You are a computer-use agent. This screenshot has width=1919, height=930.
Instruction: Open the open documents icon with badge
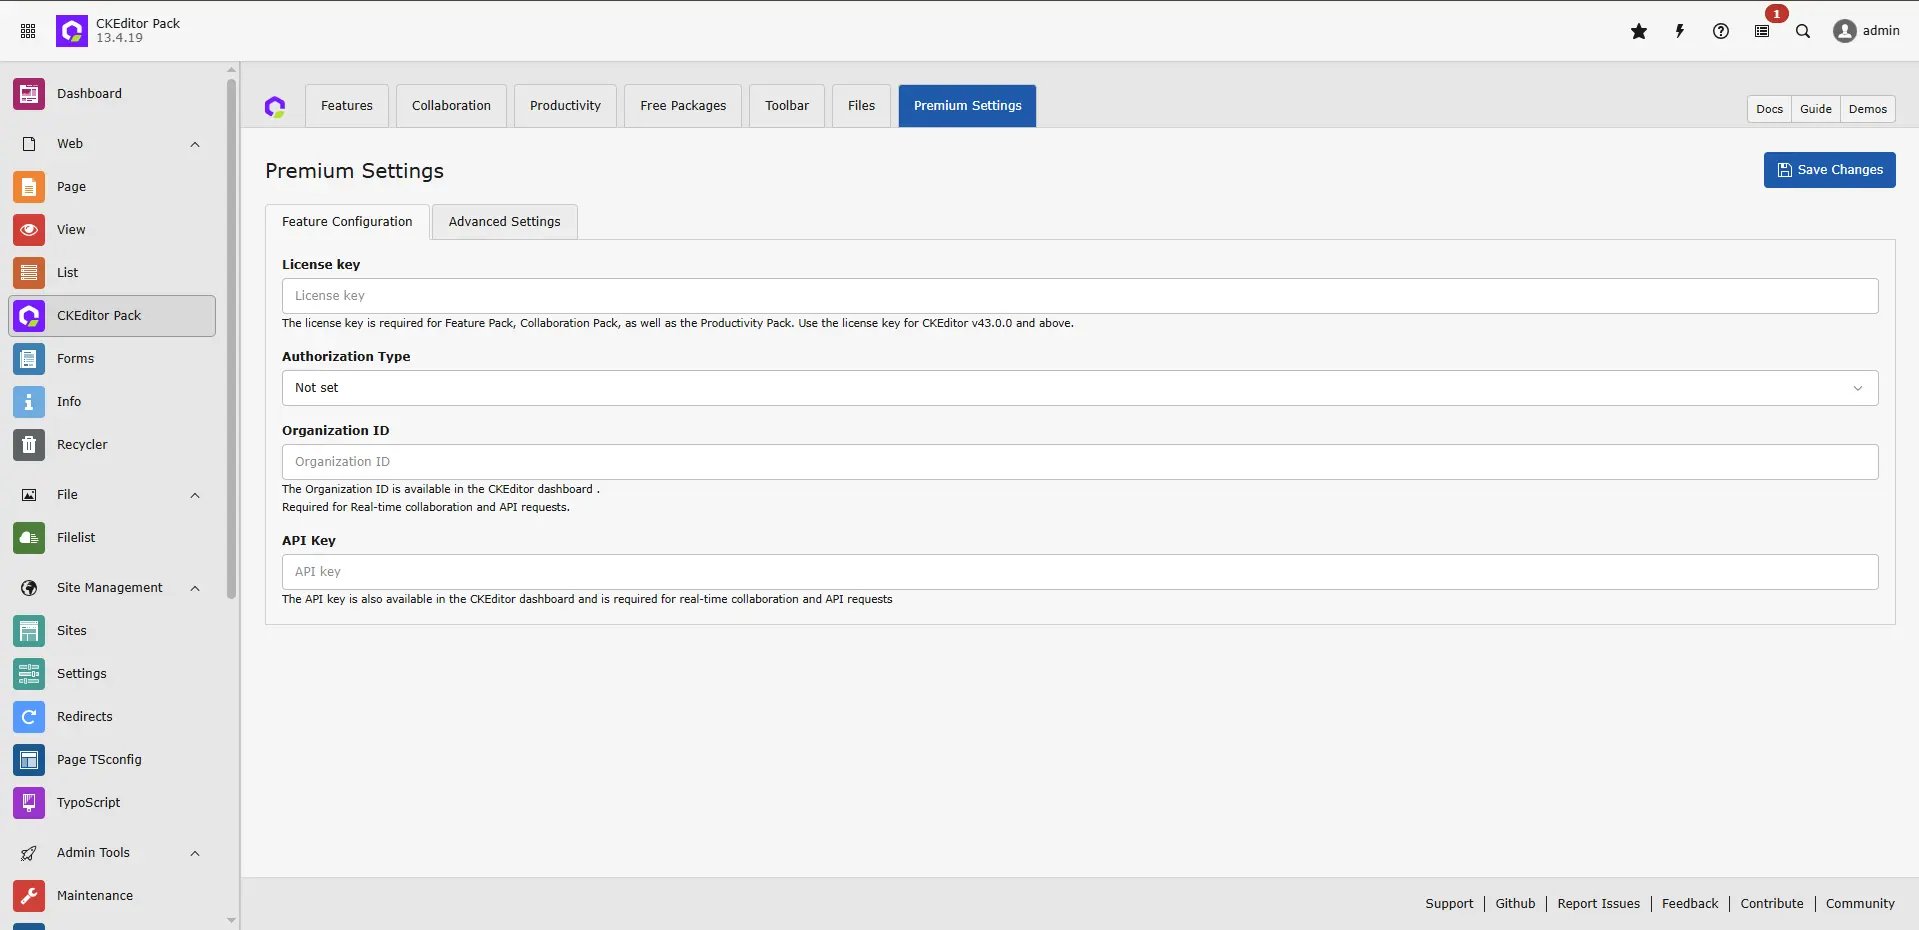[1762, 31]
